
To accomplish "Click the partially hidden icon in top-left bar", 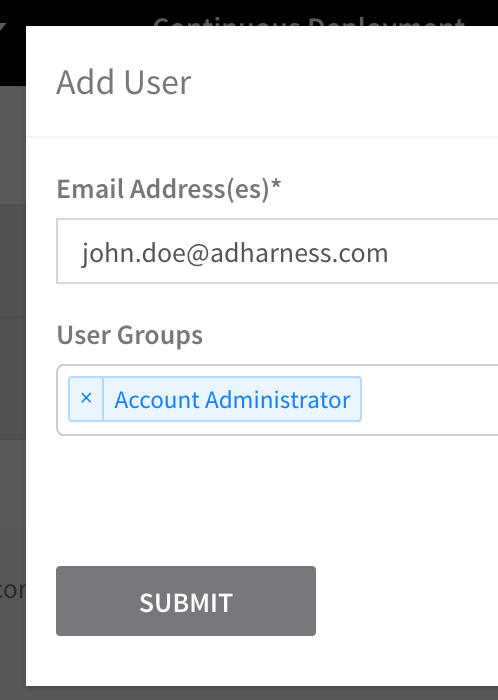I will pos(3,27).
